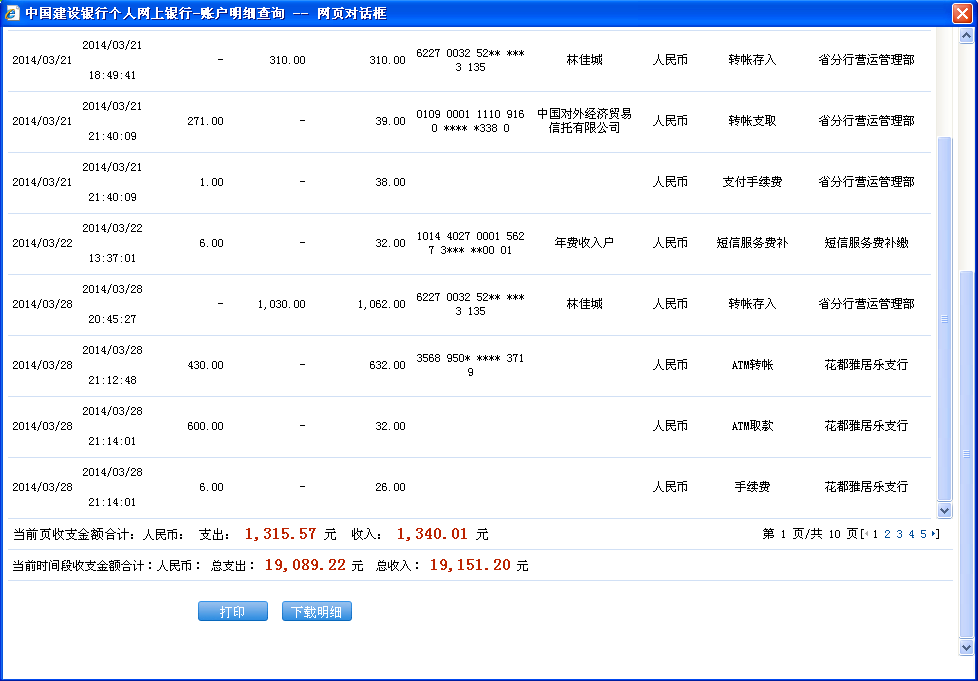Select the 年费收入户 cell
Image resolution: width=978 pixels, height=681 pixels.
(x=584, y=243)
